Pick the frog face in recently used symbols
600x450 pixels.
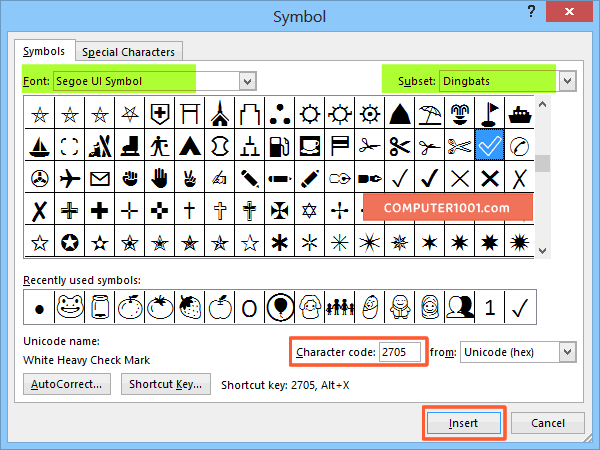[x=70, y=306]
